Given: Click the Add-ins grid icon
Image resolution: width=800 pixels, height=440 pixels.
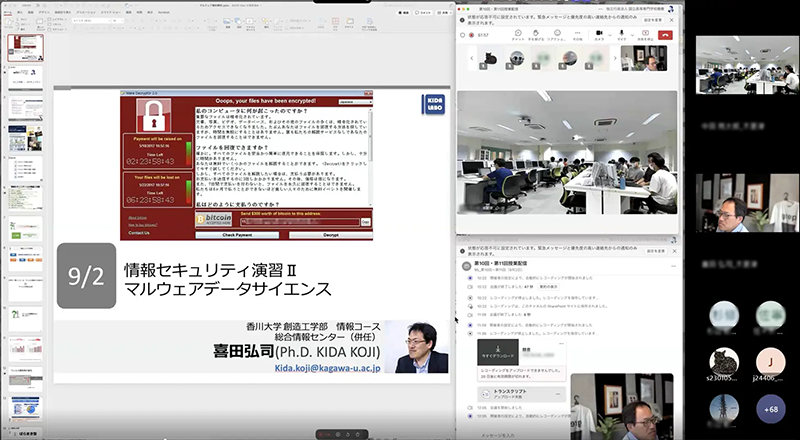Looking at the screenshot, I should 335,22.
